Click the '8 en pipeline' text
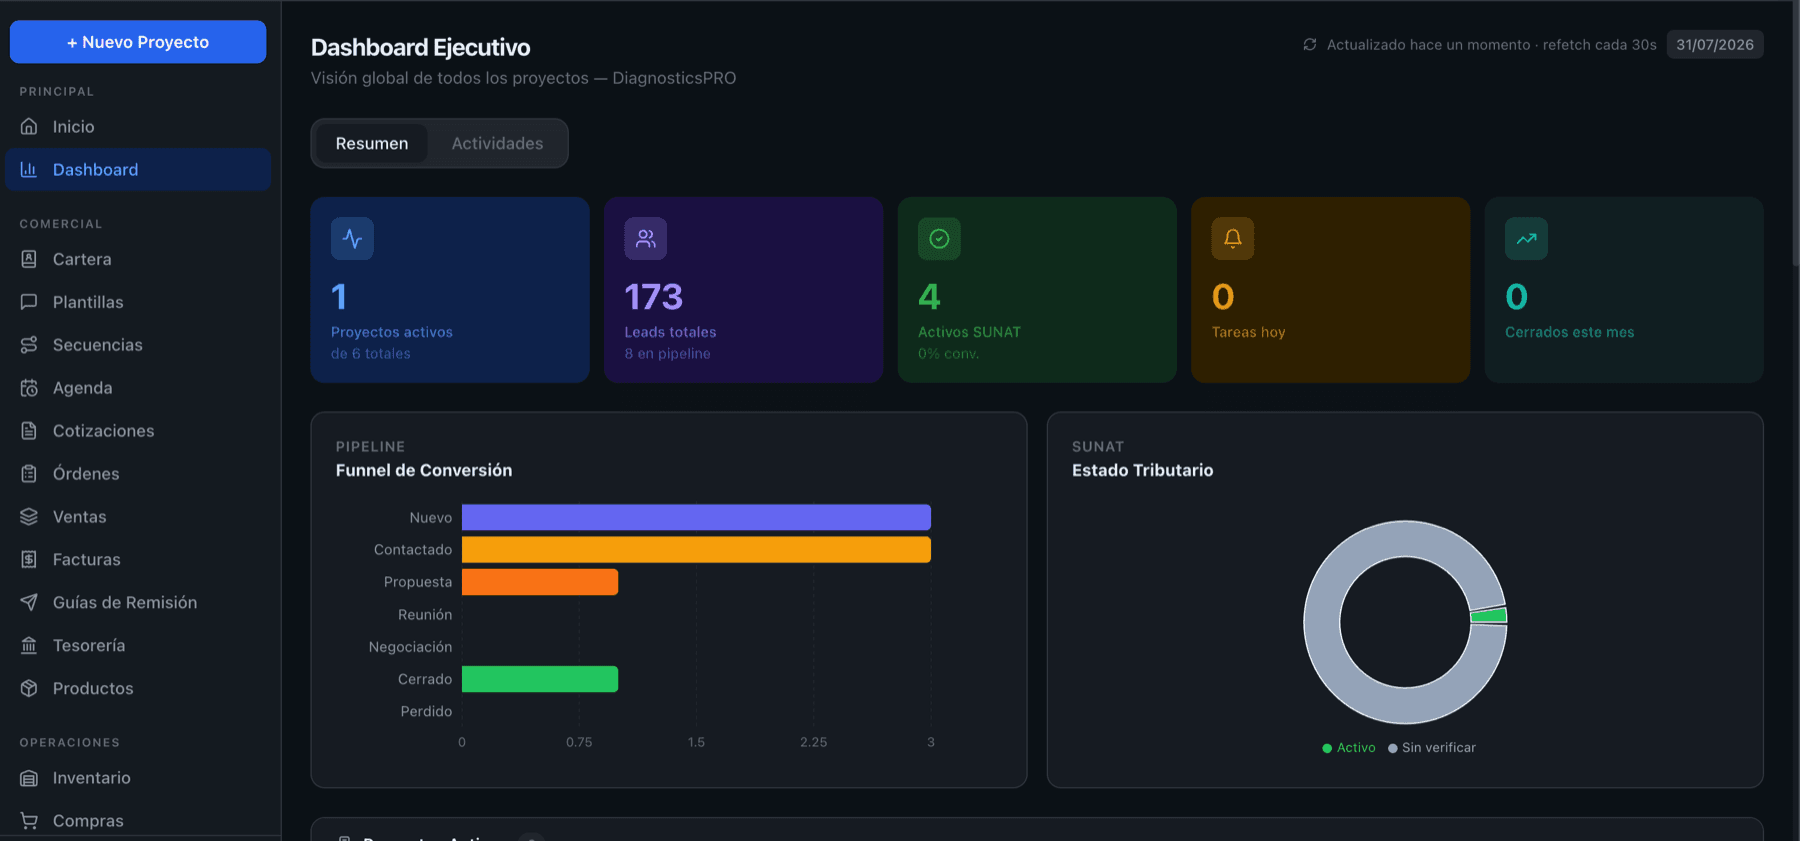 point(668,354)
